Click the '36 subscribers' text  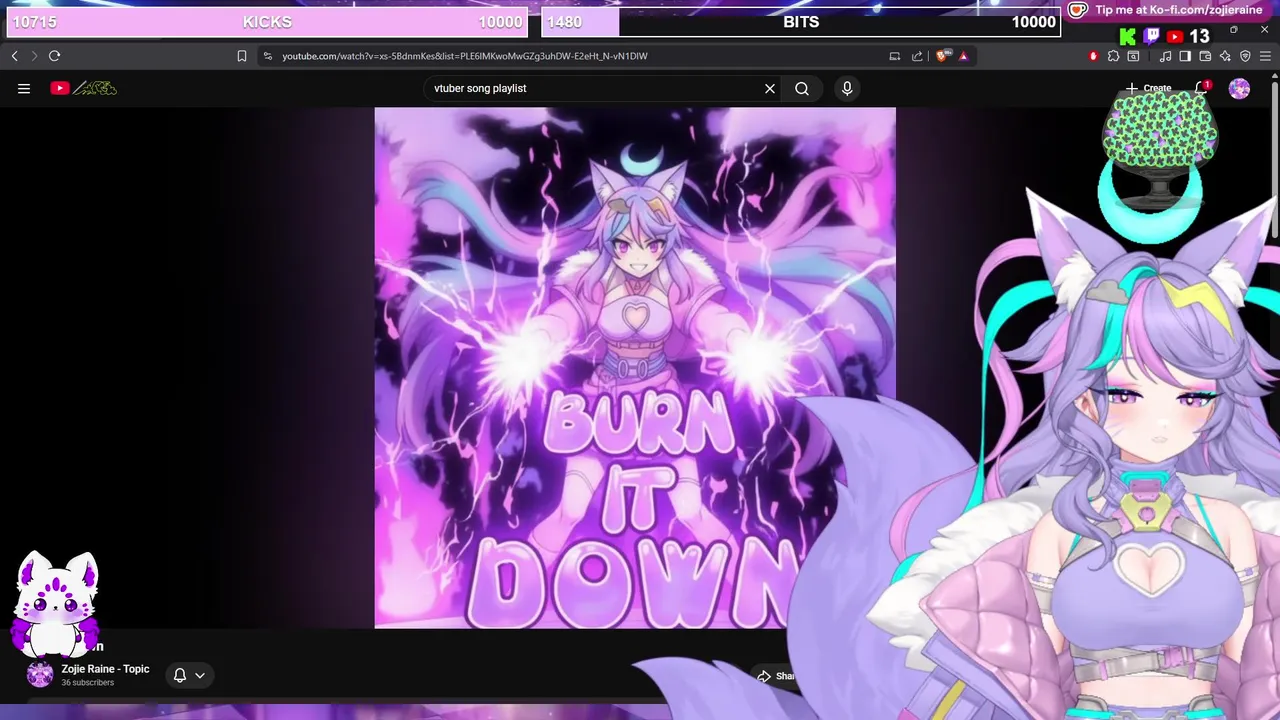[88, 683]
